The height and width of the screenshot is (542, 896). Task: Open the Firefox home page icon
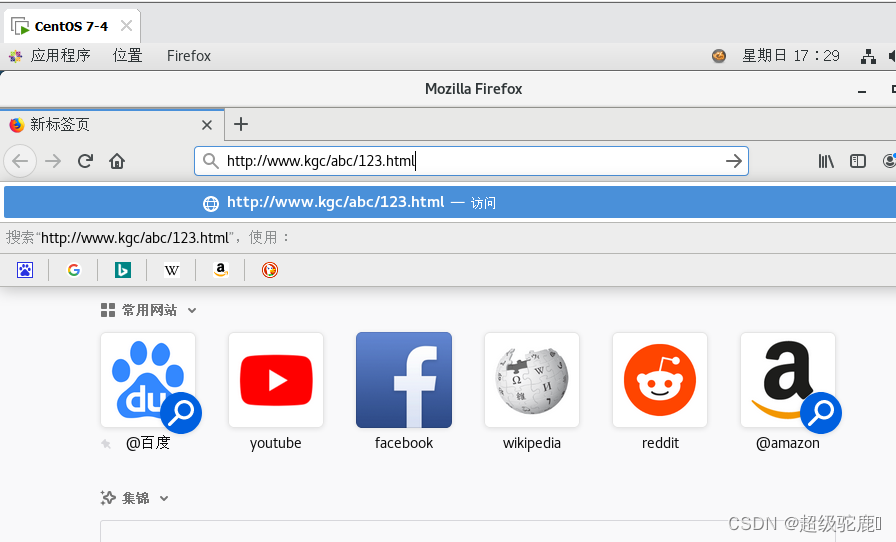tap(117, 161)
